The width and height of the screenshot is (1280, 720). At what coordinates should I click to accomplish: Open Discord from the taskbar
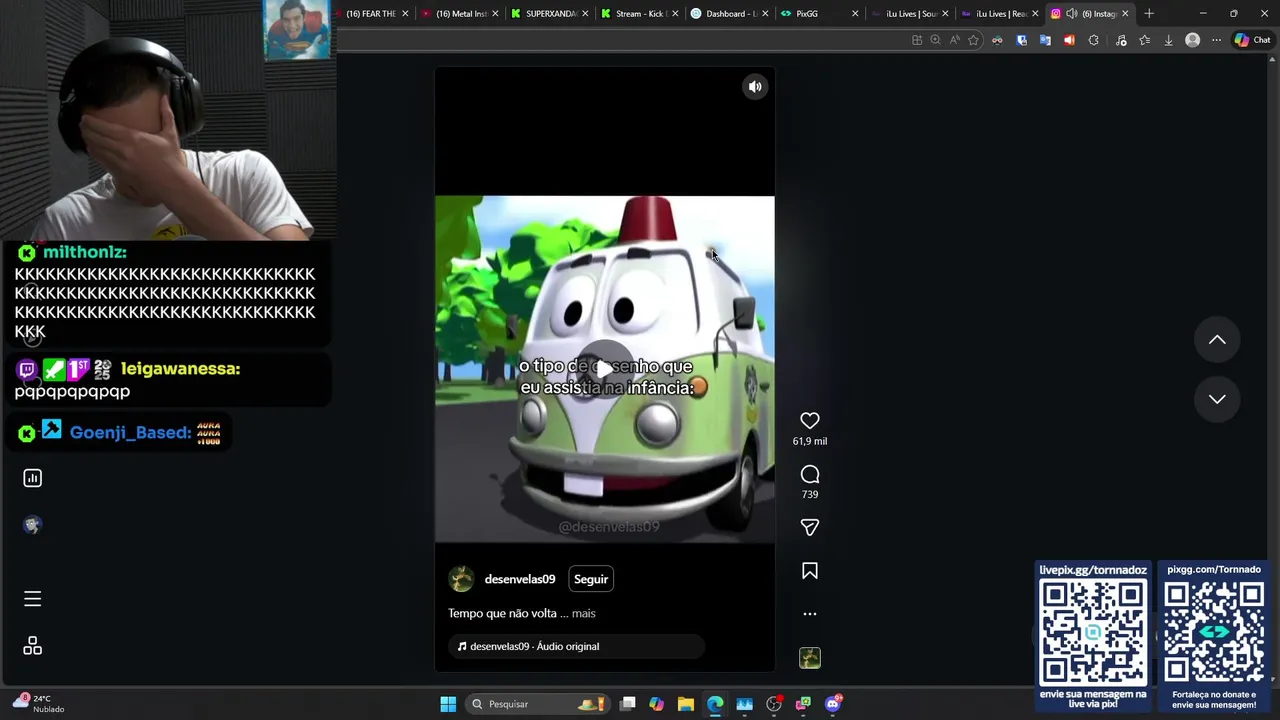833,704
